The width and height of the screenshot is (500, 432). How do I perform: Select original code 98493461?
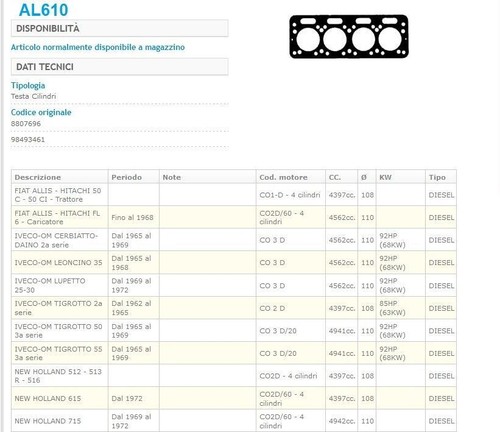coord(28,140)
